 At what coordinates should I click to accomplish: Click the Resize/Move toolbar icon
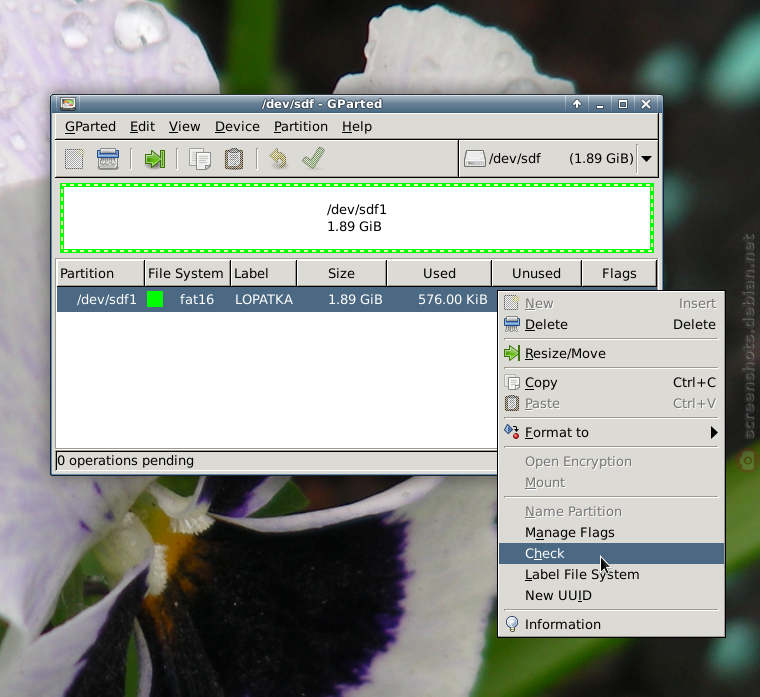pos(155,159)
